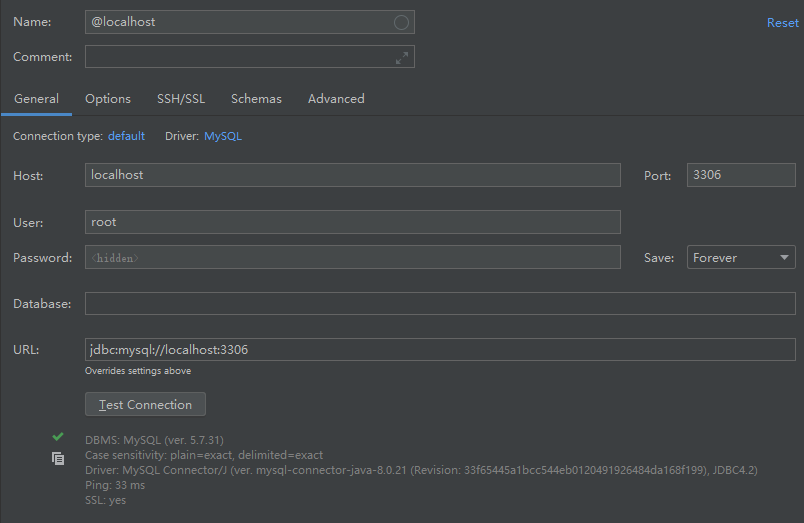Go to the SSH/SSL tab
The image size is (804, 523).
tap(181, 99)
